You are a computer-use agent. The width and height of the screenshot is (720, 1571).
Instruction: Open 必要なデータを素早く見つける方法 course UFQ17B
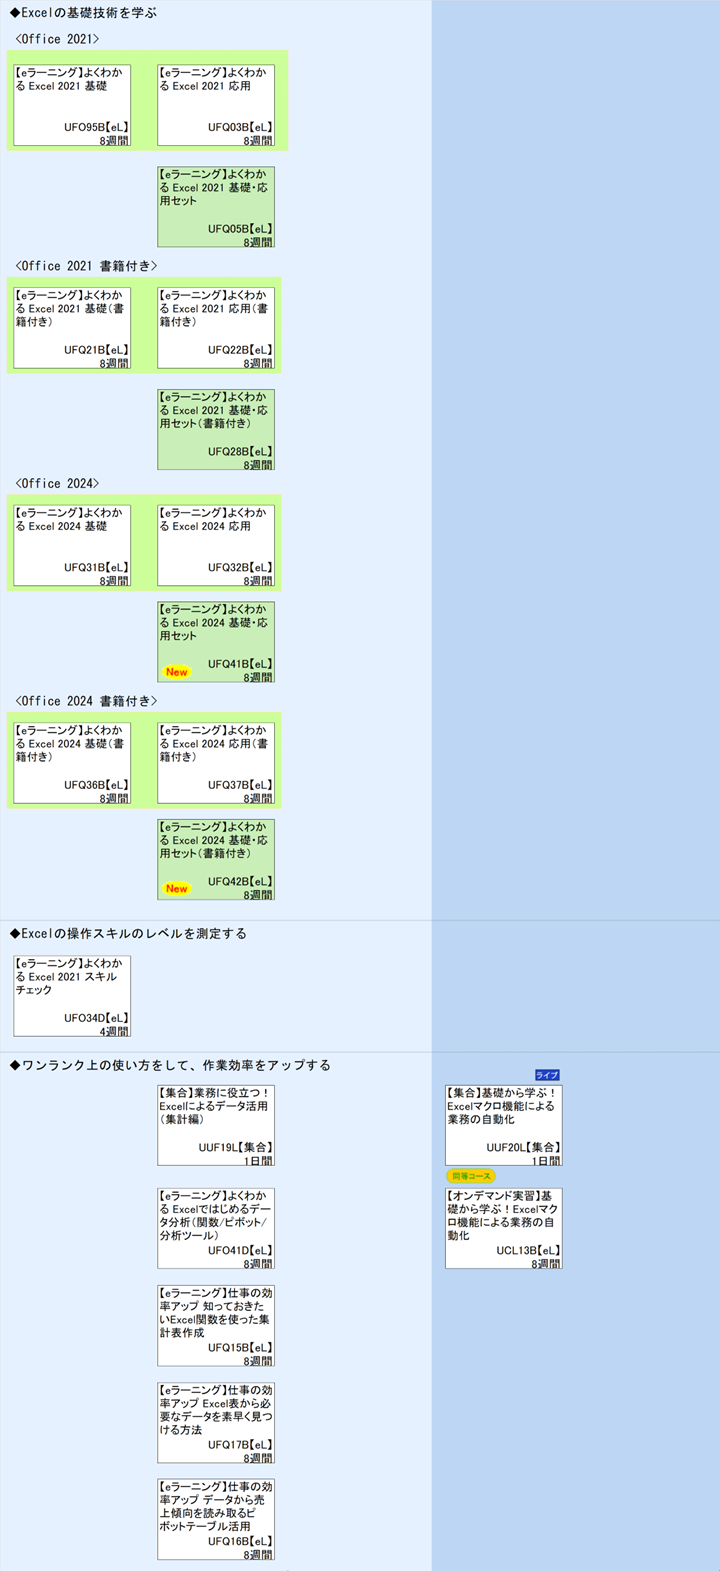(216, 1423)
